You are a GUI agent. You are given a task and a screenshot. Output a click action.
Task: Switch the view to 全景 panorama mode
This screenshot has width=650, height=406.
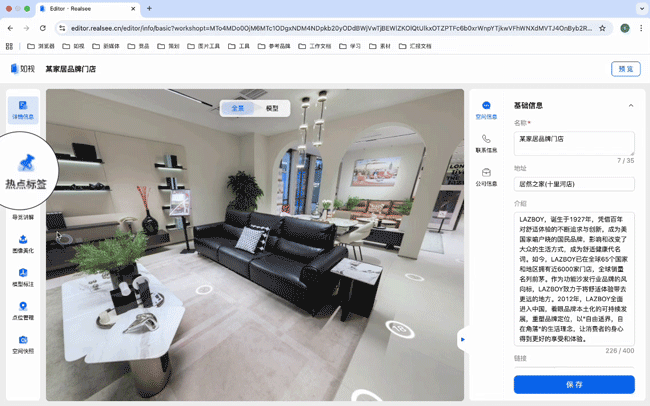coord(238,108)
